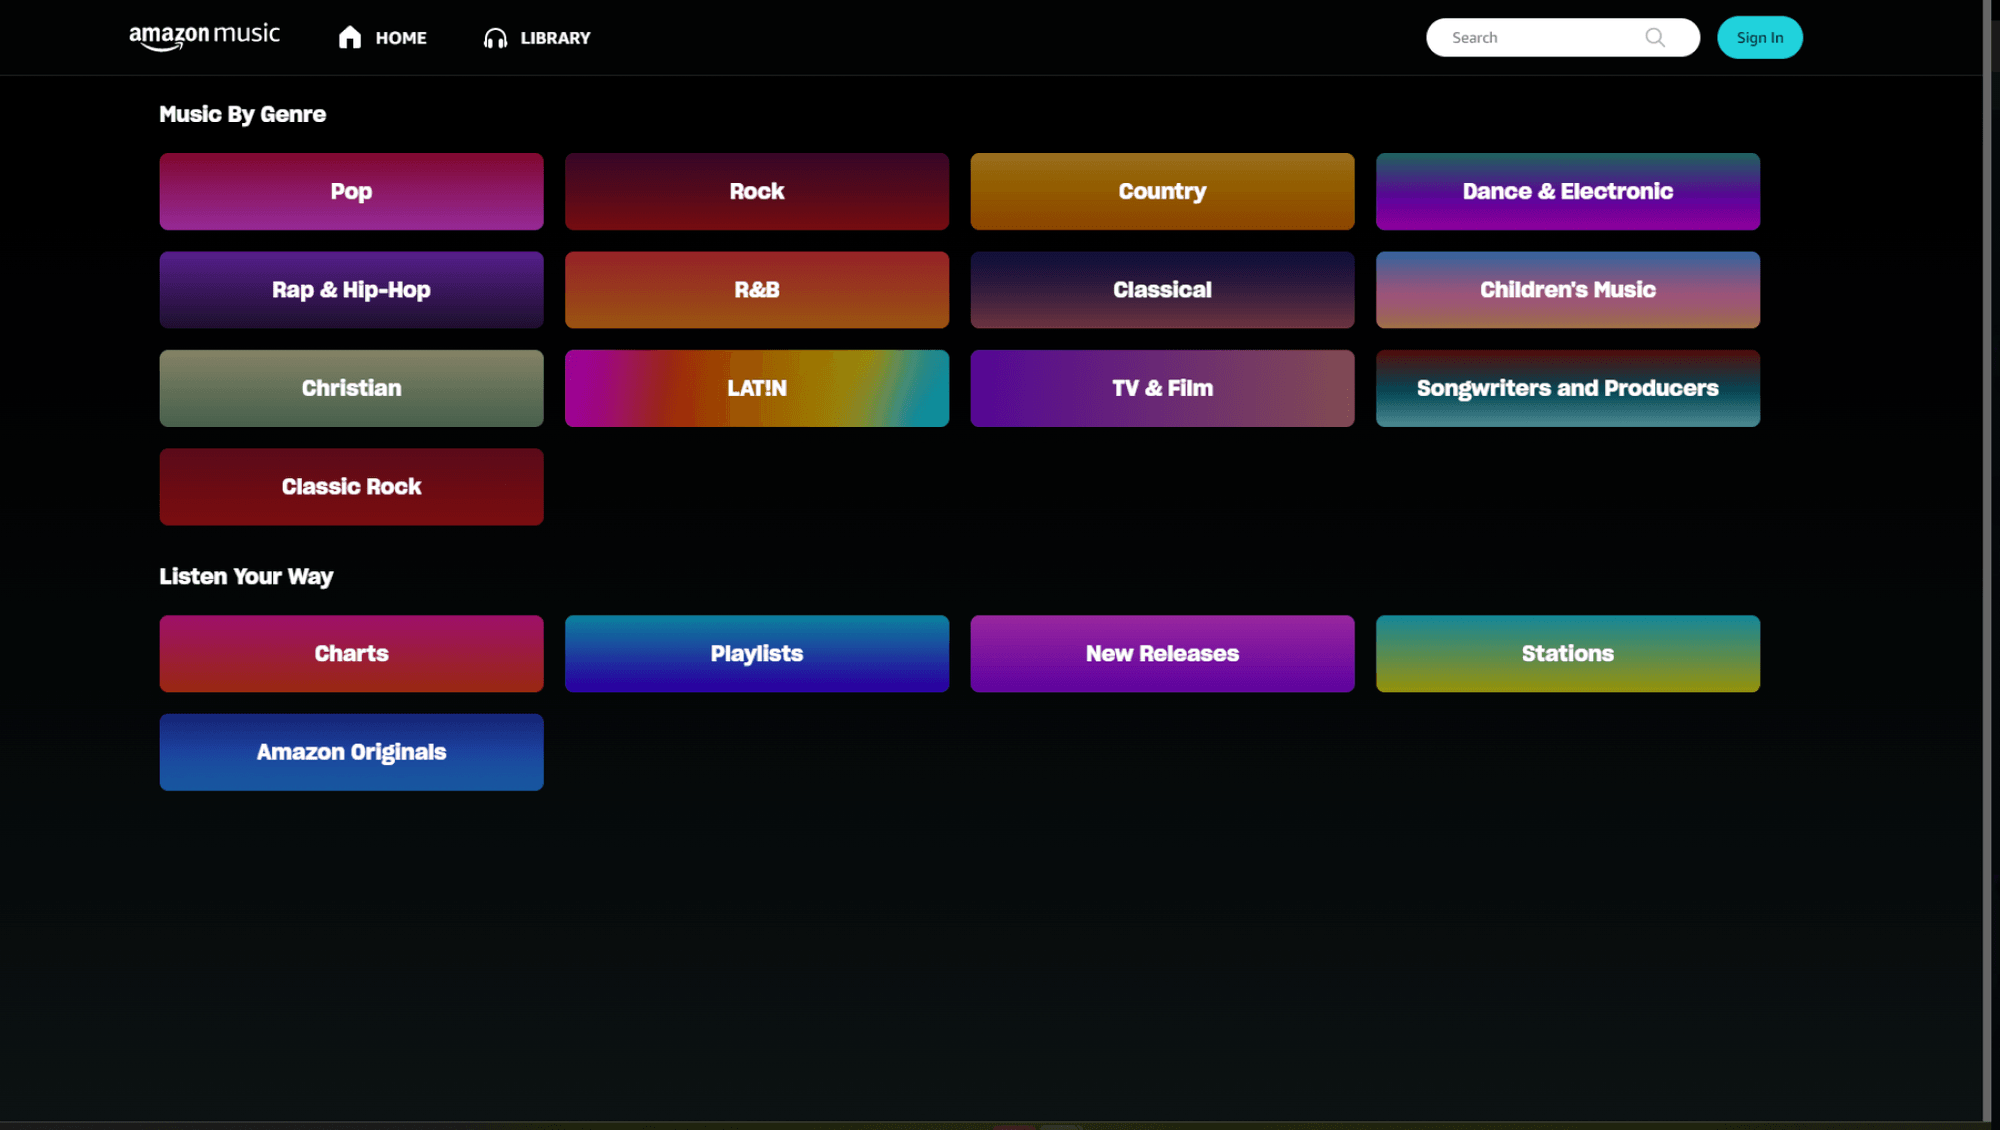
Task: Focus the Search input field
Action: tap(1562, 37)
